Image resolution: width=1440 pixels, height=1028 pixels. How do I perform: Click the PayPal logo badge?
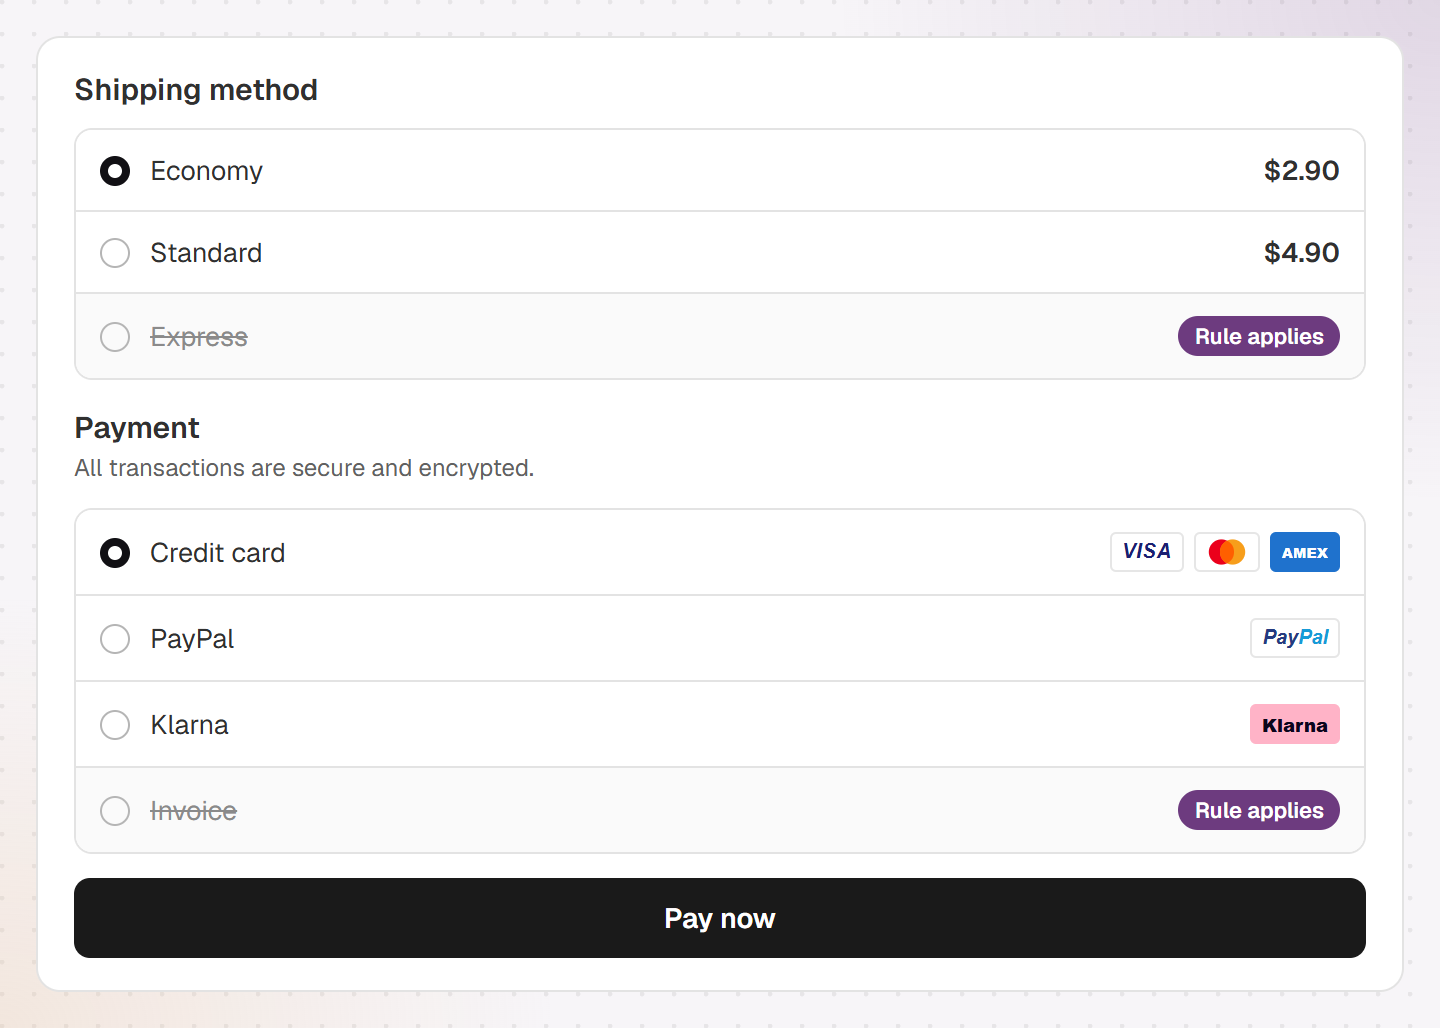[x=1295, y=638]
